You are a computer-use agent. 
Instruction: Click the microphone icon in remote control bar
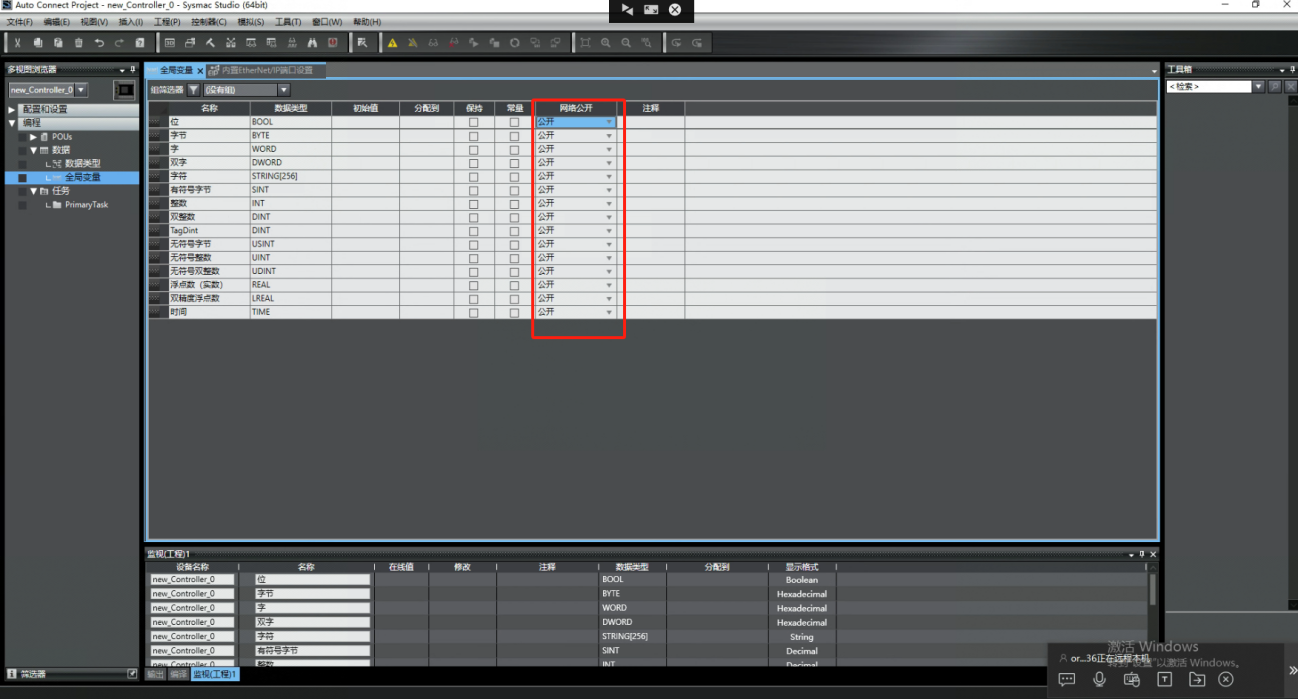(1100, 680)
